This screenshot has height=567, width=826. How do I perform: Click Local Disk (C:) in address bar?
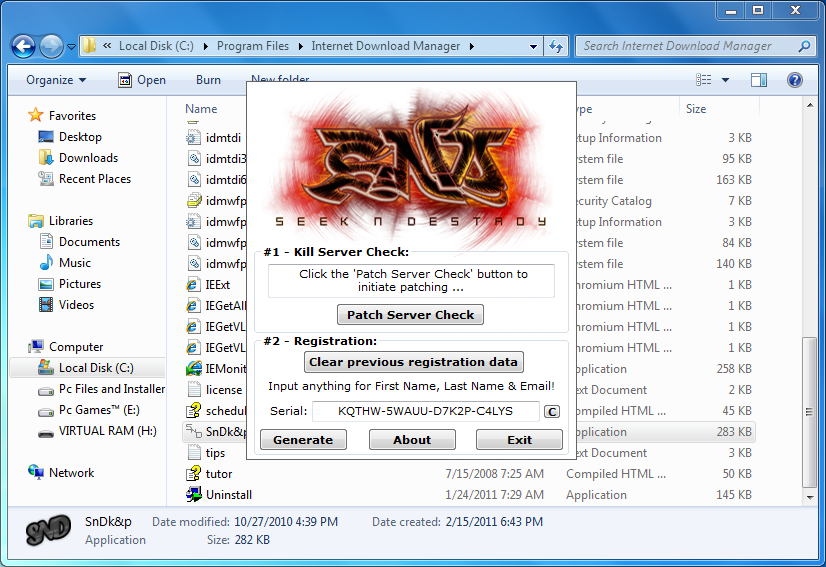pos(156,46)
